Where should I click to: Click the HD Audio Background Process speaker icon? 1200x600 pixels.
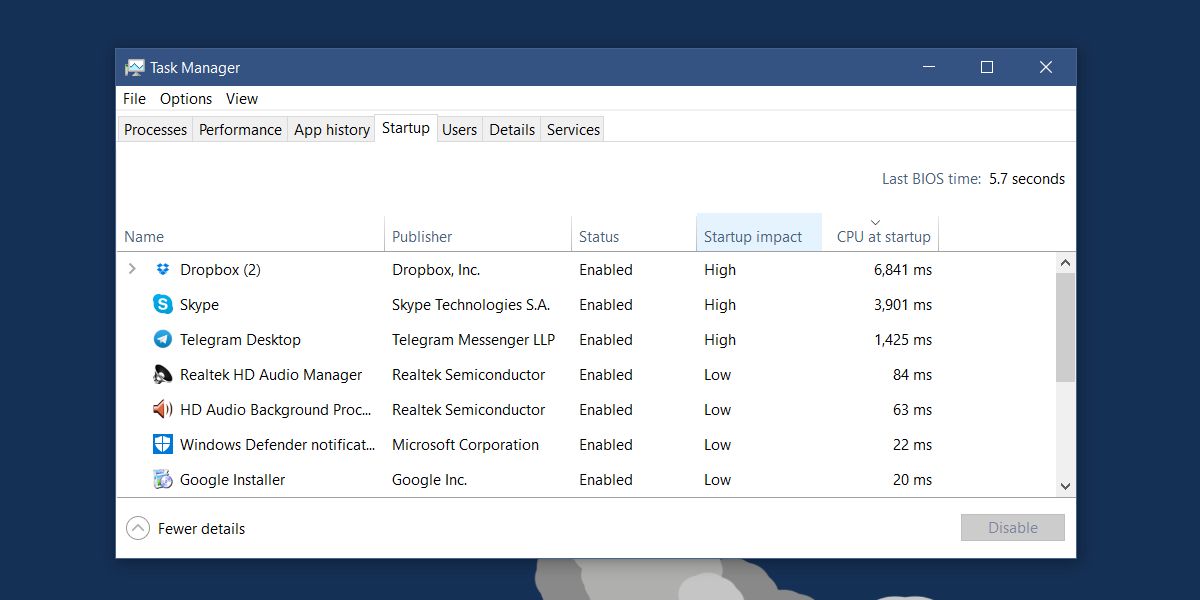click(162, 410)
